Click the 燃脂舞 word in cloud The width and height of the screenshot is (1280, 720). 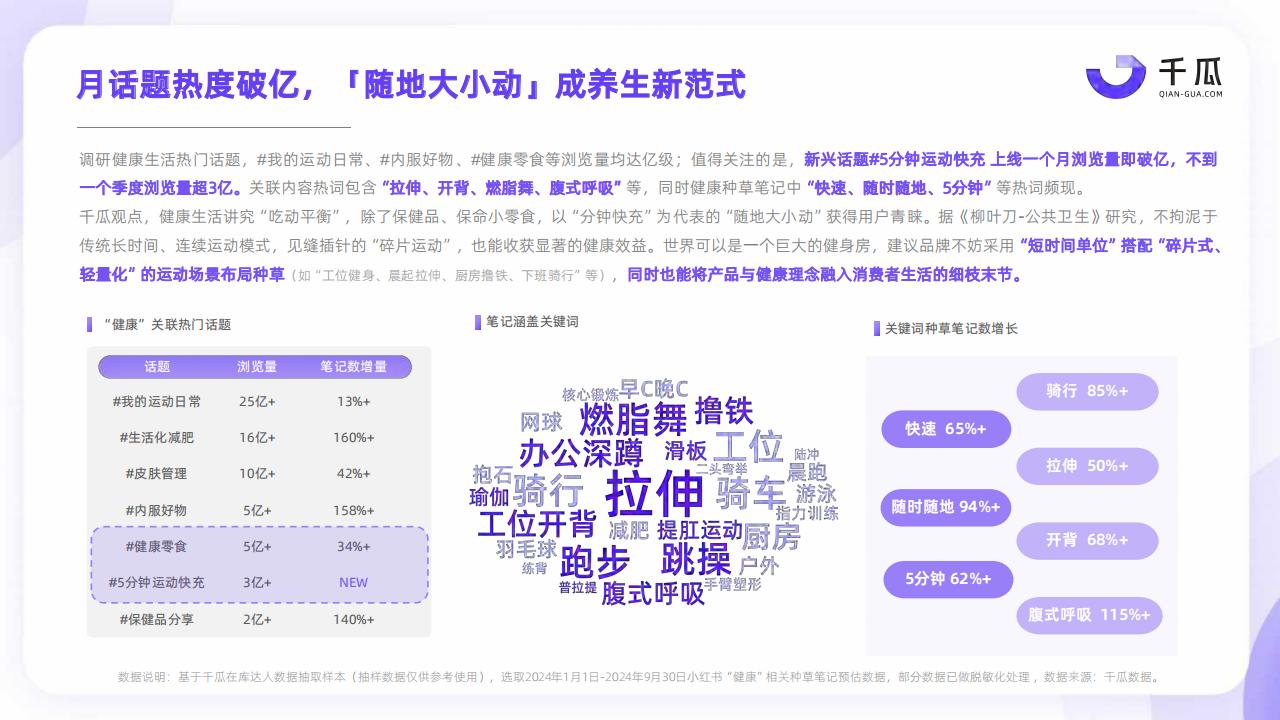pyautogui.click(x=633, y=418)
